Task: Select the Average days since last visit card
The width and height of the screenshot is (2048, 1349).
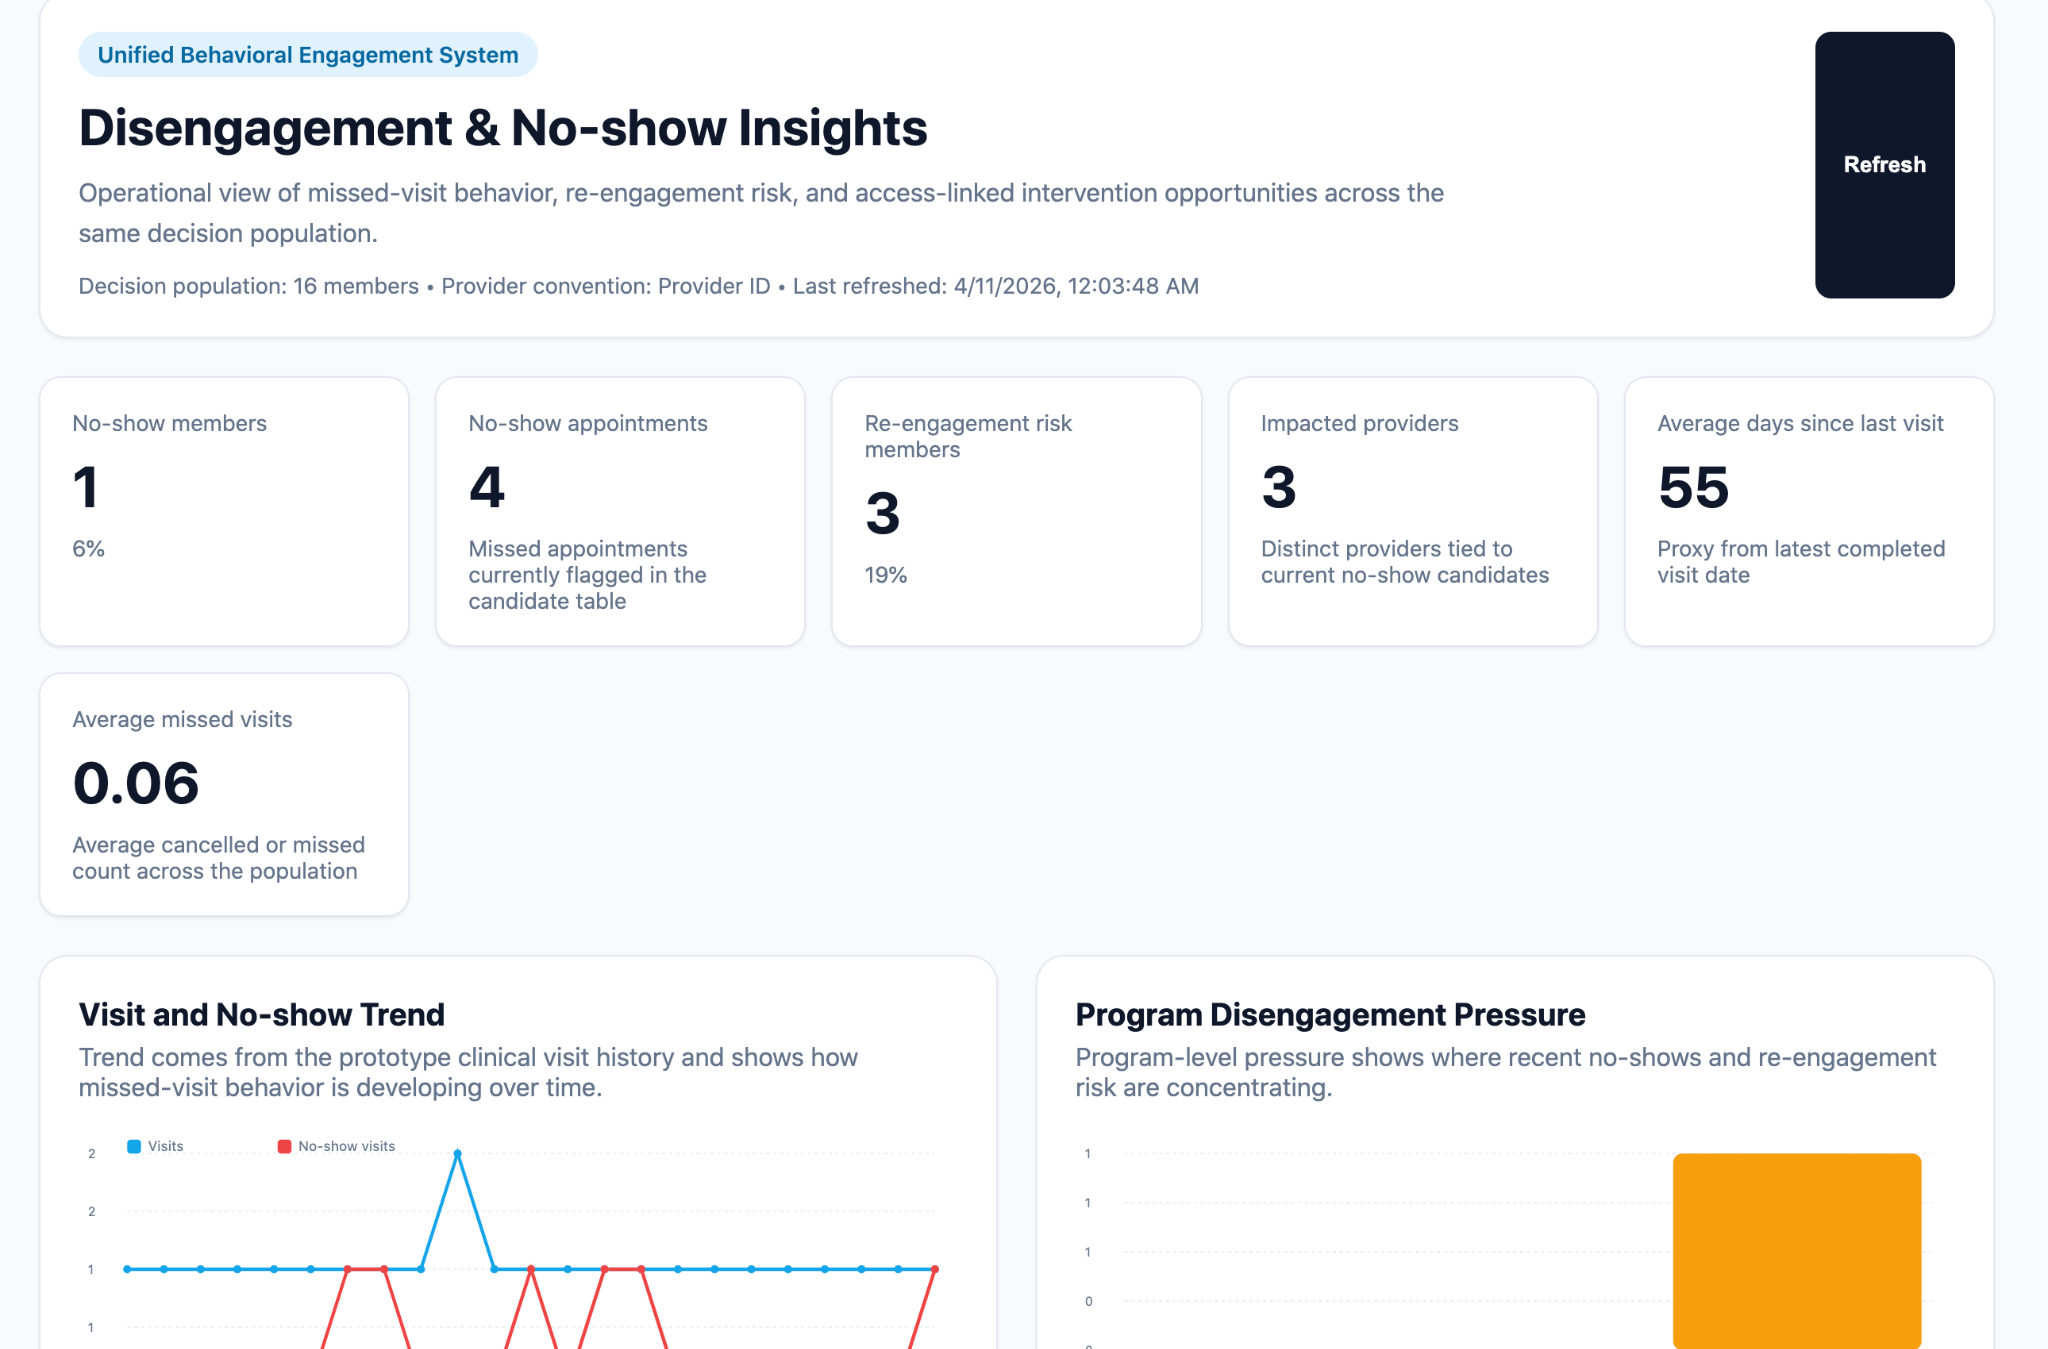Action: (x=1808, y=511)
